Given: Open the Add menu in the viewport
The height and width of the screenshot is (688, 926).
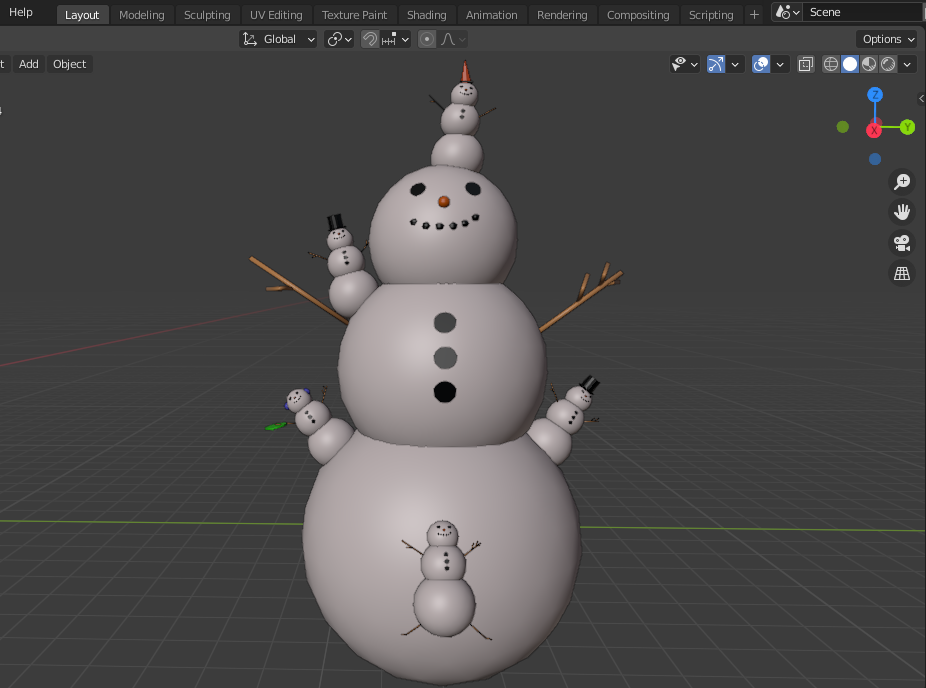Looking at the screenshot, I should coord(28,63).
